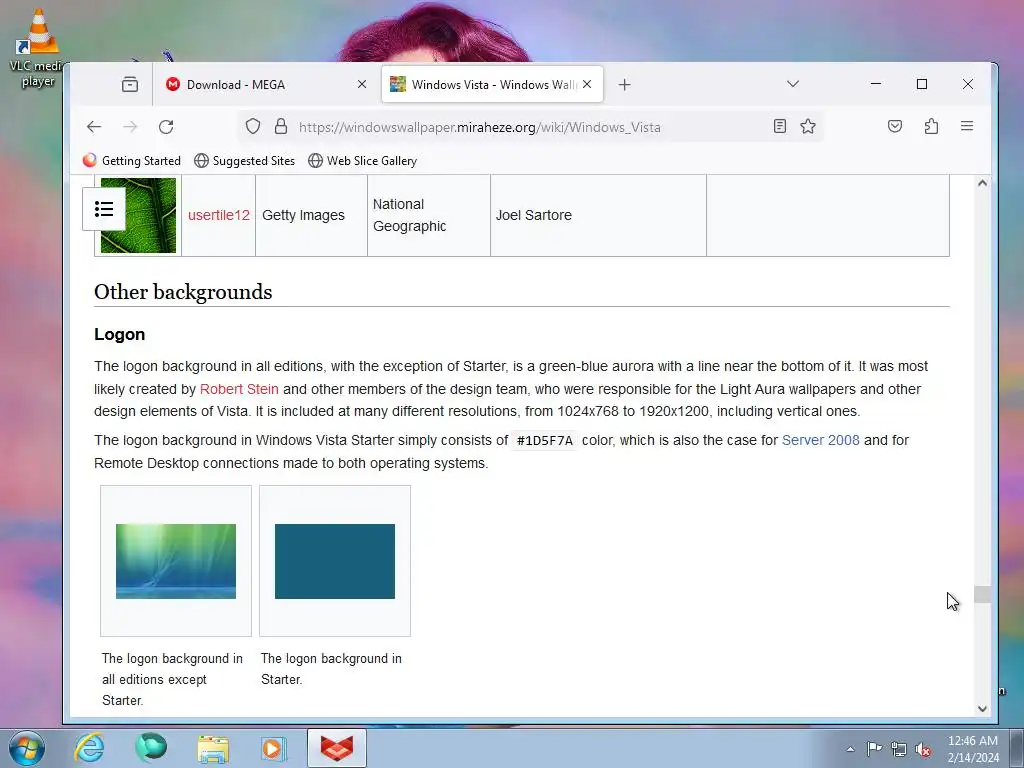Click scrollbar up arrow
The width and height of the screenshot is (1024, 768).
pos(982,184)
